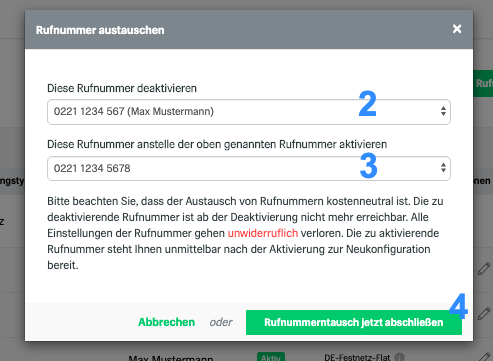Click the 'Rufnummer austauschen' dialog title
Screen dimensions: 493x361
click(100, 30)
